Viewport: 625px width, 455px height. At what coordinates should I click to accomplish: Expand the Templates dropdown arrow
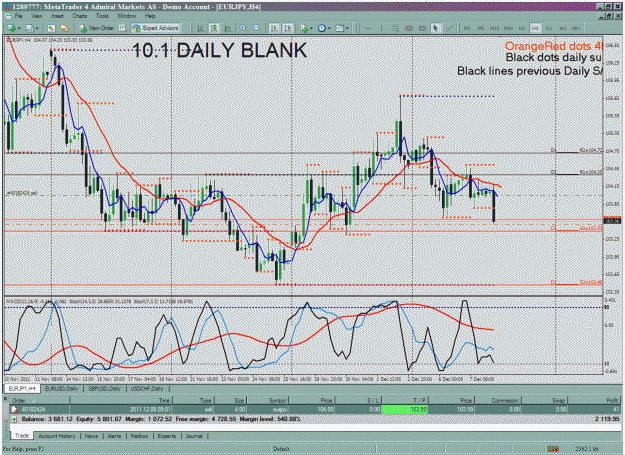[347, 29]
